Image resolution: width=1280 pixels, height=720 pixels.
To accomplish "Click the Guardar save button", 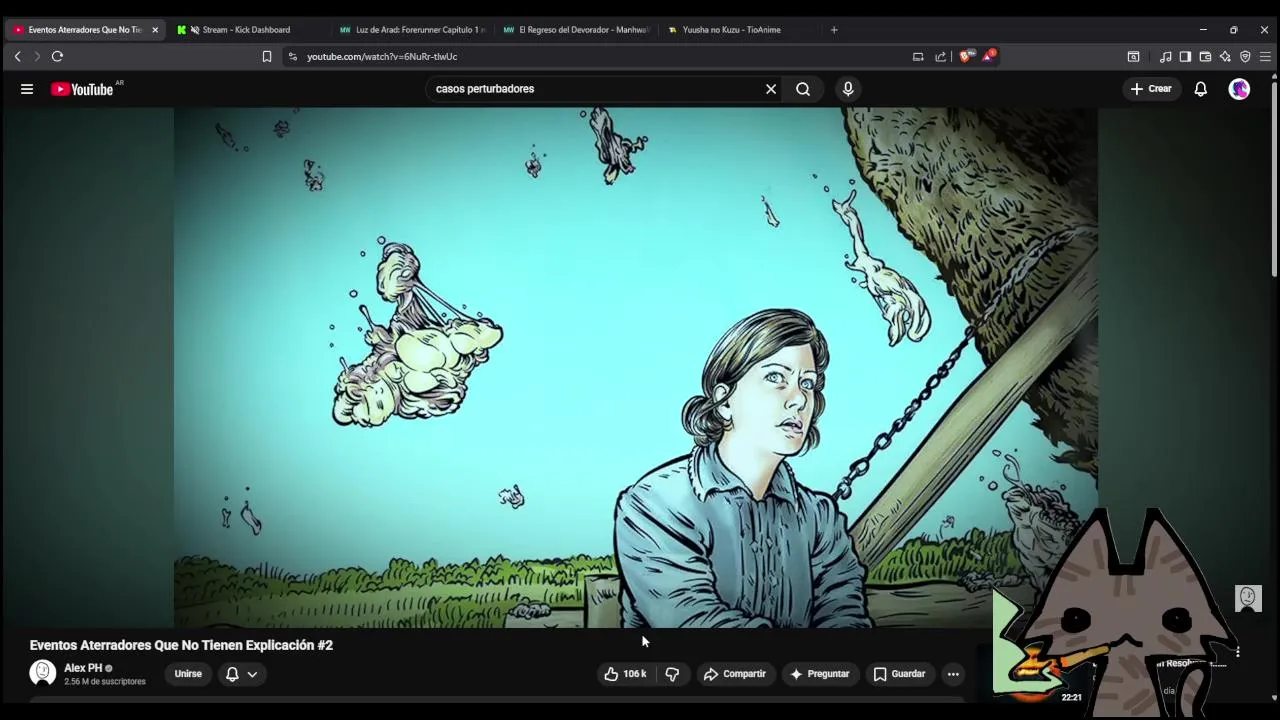I will pos(899,674).
